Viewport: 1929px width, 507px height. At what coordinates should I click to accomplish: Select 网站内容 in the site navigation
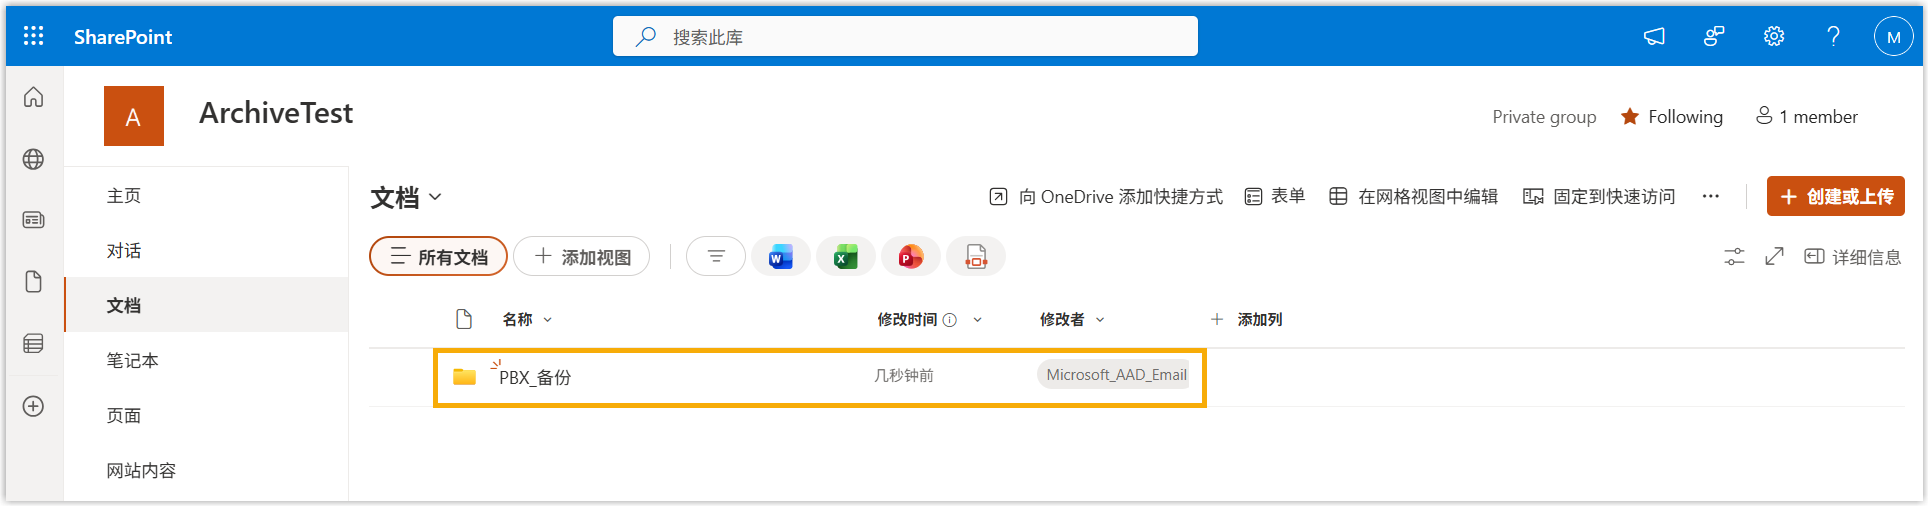coord(141,470)
